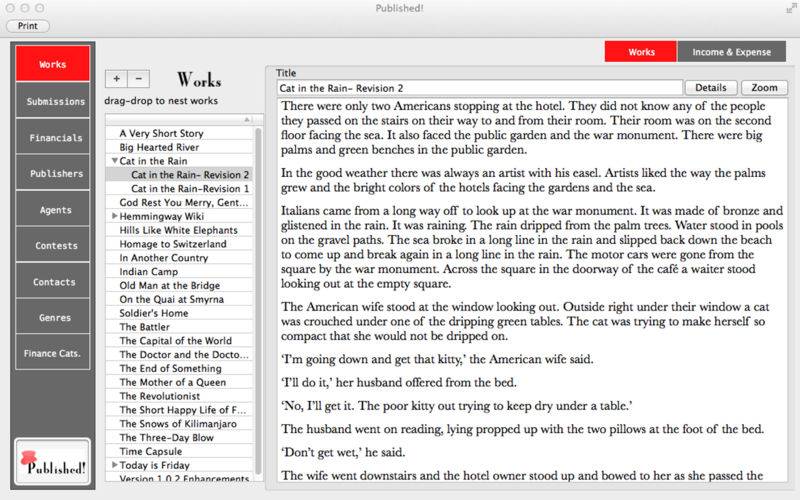
Task: Select 'Cat in the Rain' parent work
Action: pos(179,161)
